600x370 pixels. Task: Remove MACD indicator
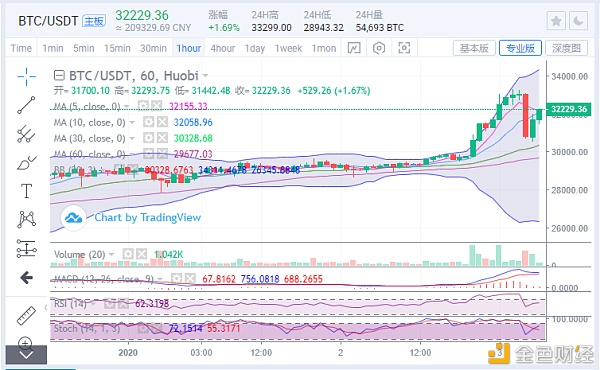point(190,279)
